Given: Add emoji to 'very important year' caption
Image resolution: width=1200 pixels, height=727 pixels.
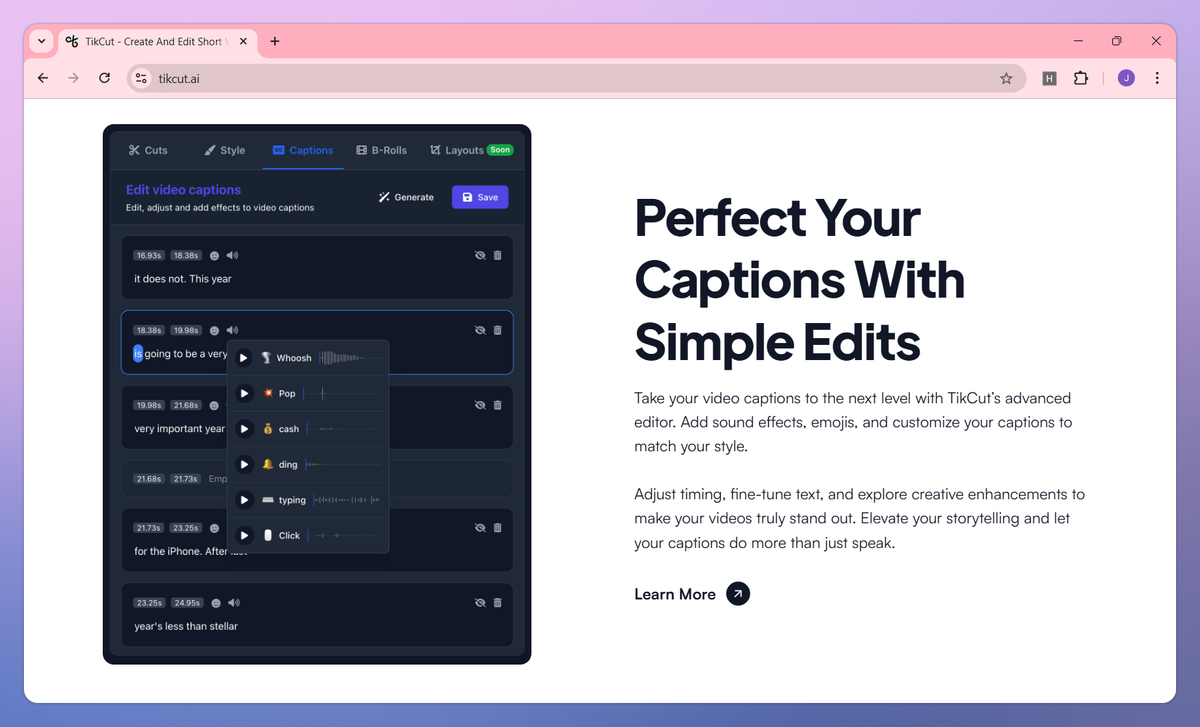Looking at the screenshot, I should 214,405.
